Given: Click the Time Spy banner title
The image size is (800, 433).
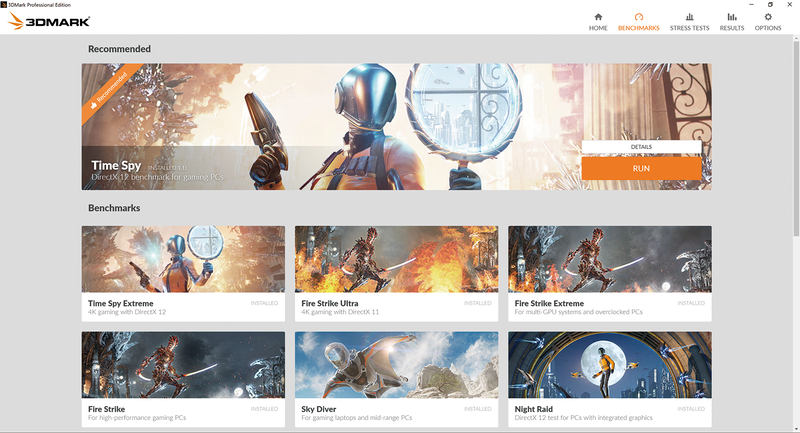Looking at the screenshot, I should click(x=116, y=165).
